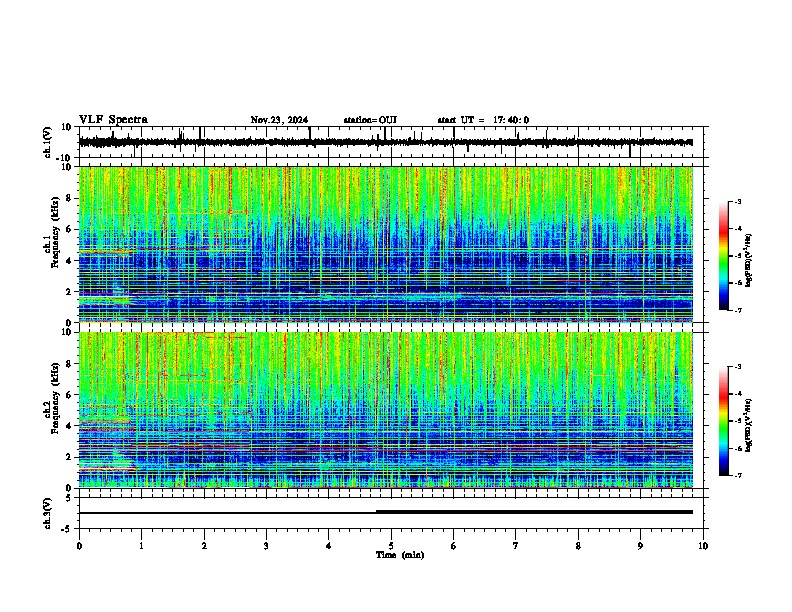Screen dimensions: 792x612
Task: Click the "0" tick on the time axis
Action: click(79, 546)
